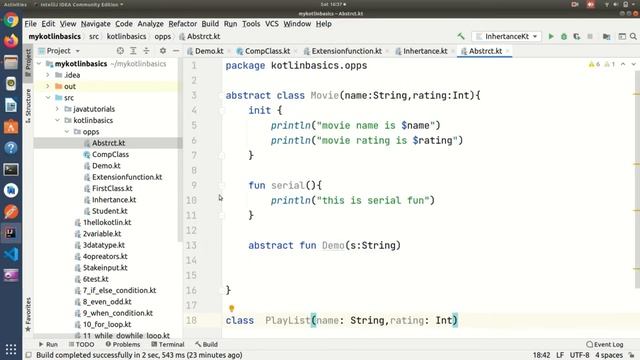Click the Search Everywhere magnifier icon
The image size is (640, 360).
(x=633, y=36)
